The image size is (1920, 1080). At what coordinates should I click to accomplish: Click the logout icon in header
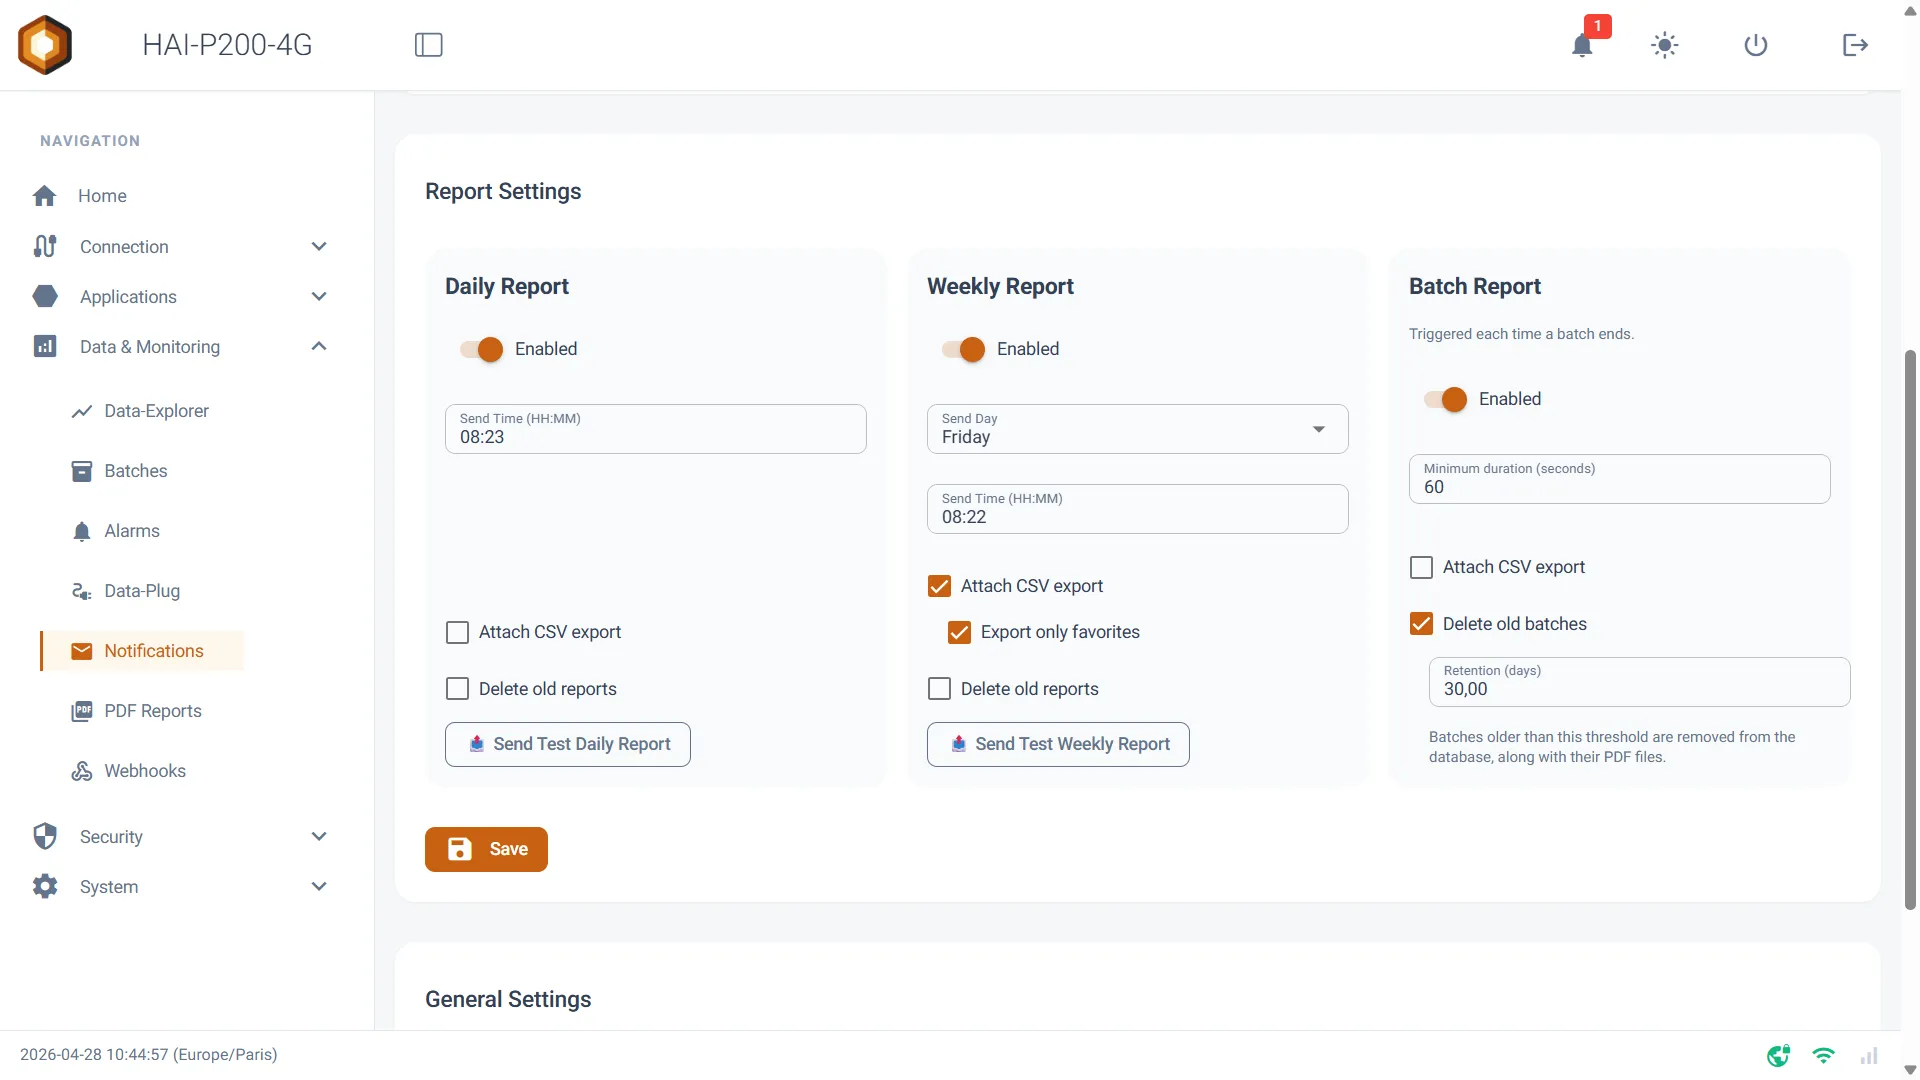(x=1855, y=45)
